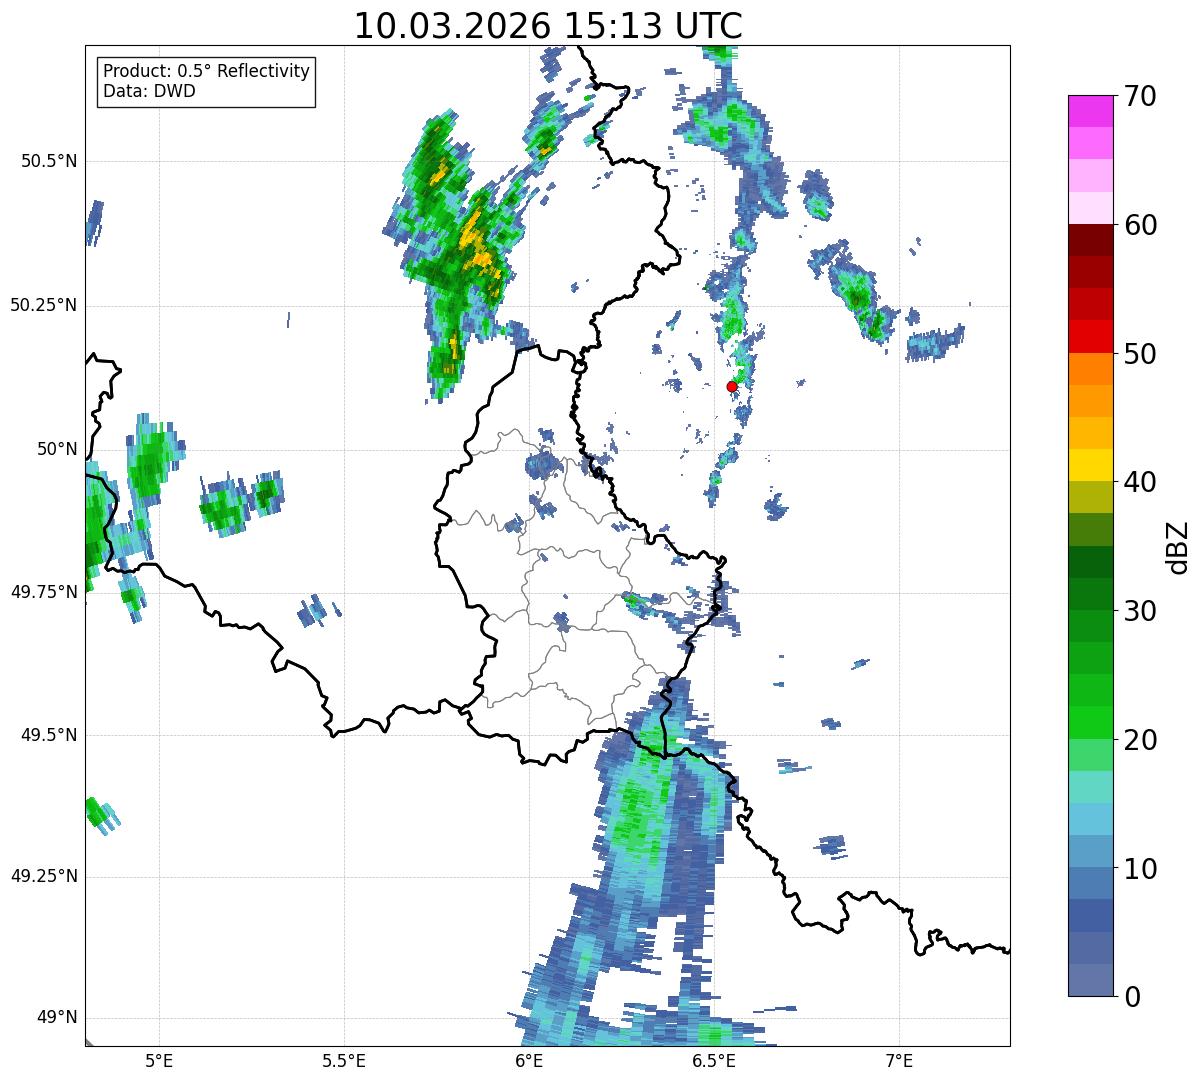Click latitude label 50.5°N
This screenshot has width=1202, height=1081.
pos(50,161)
